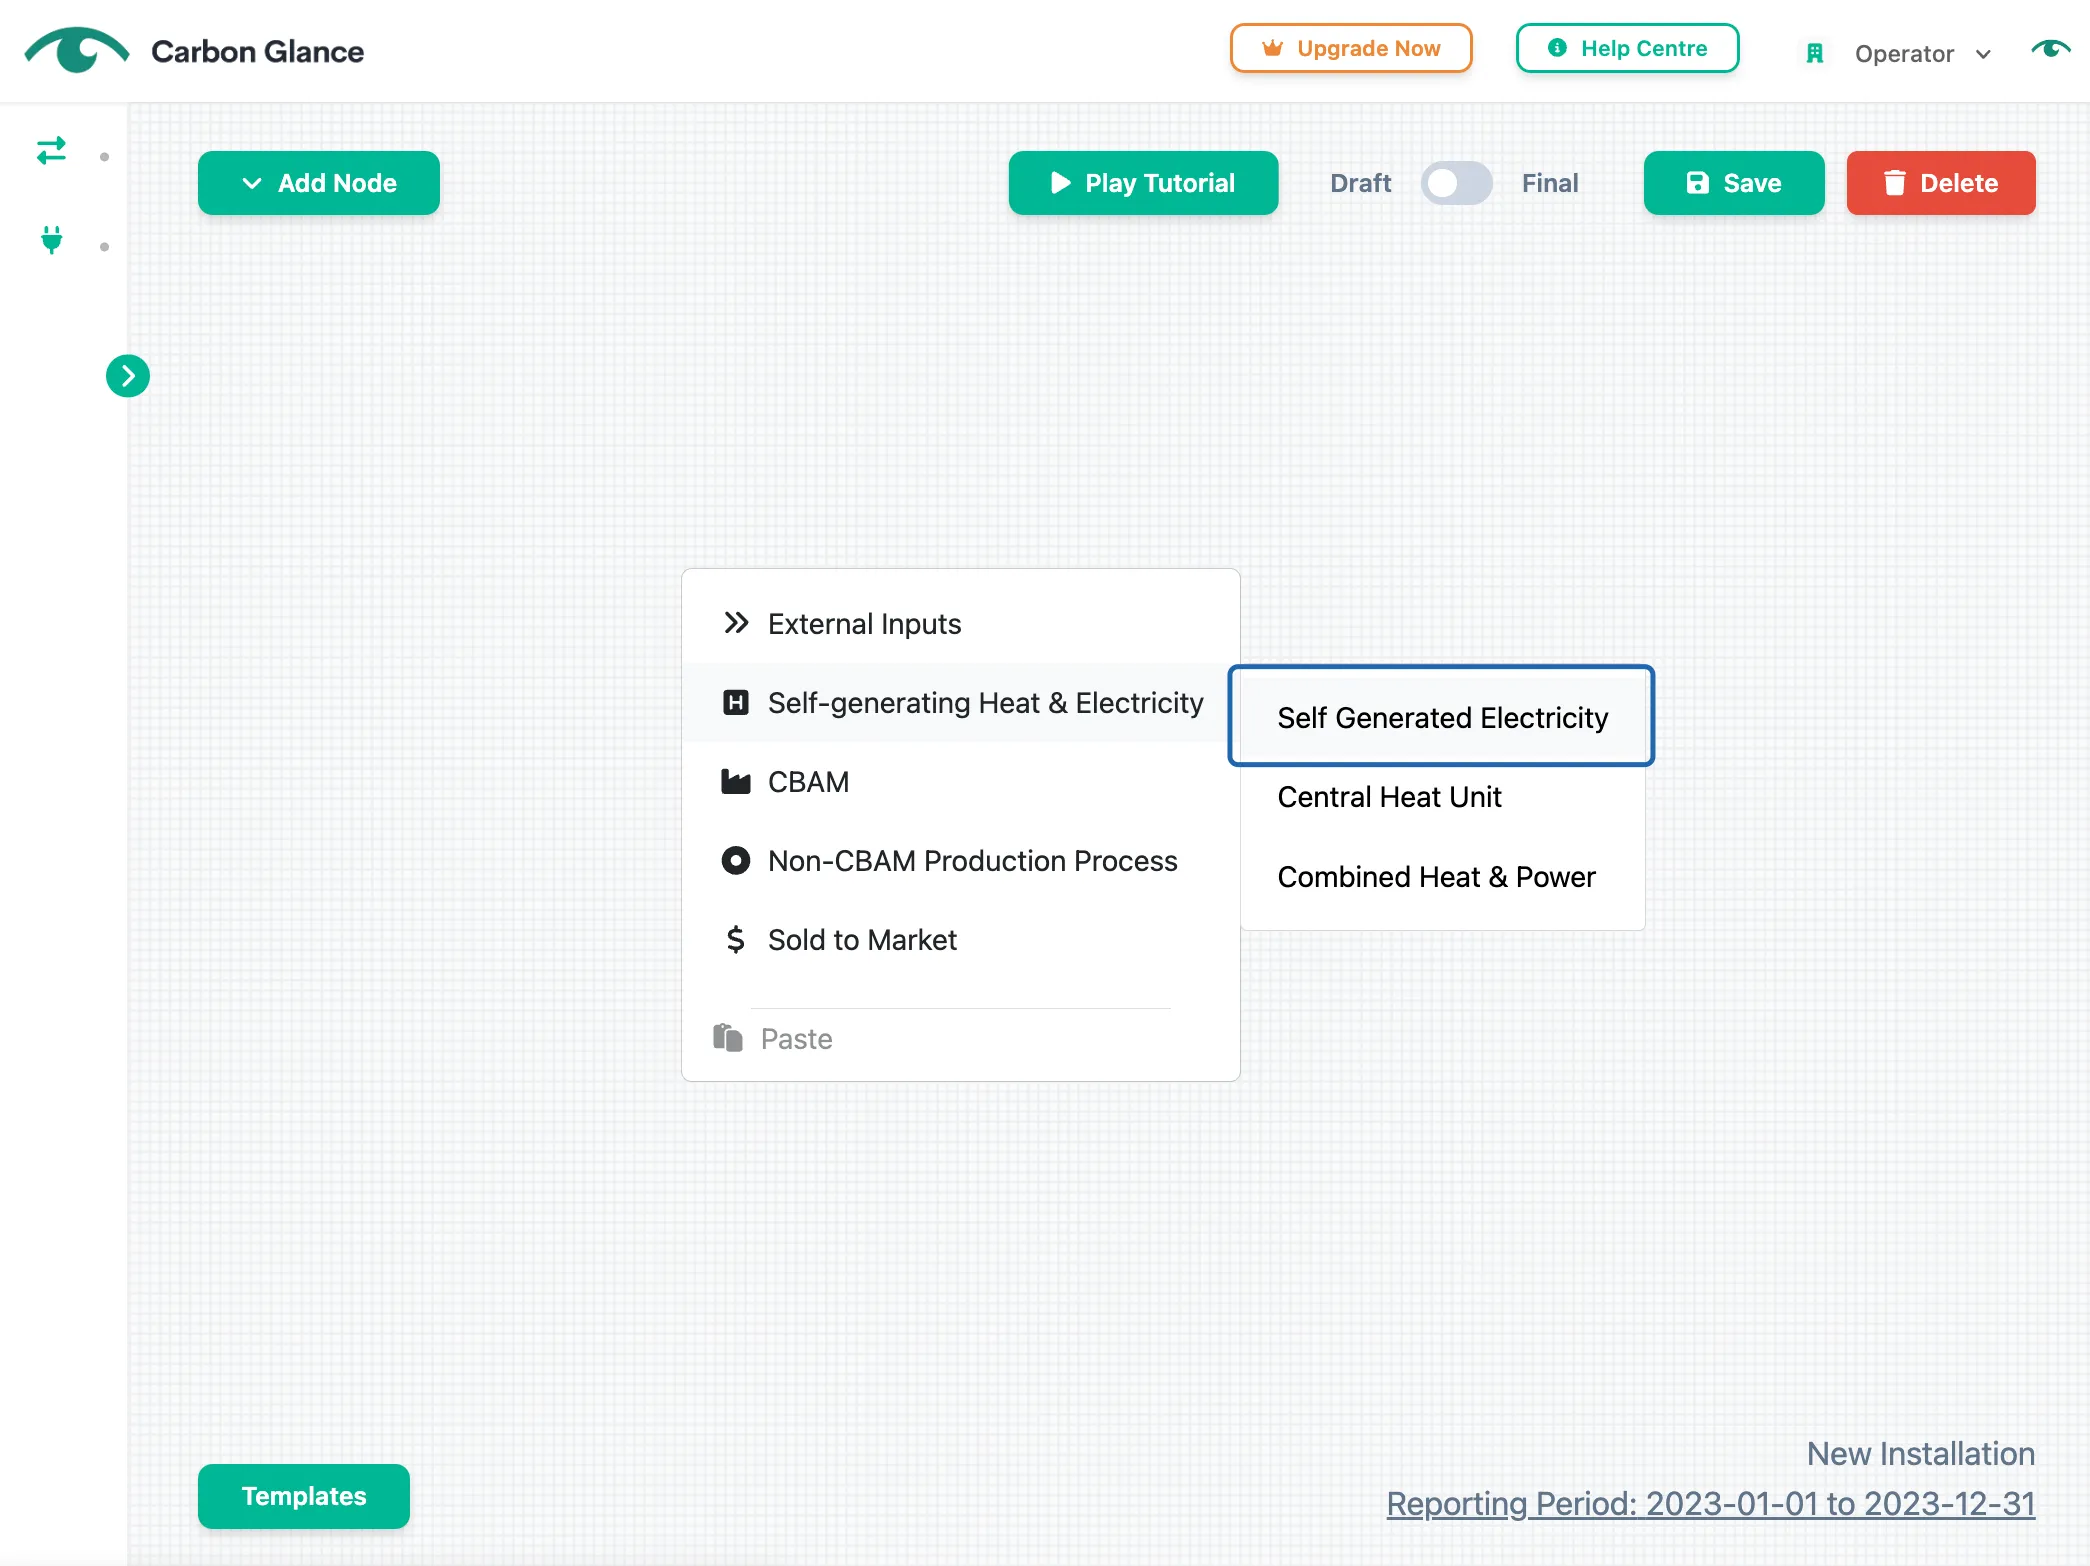Open the power plug sidebar icon
This screenshot has width=2090, height=1566.
[51, 240]
